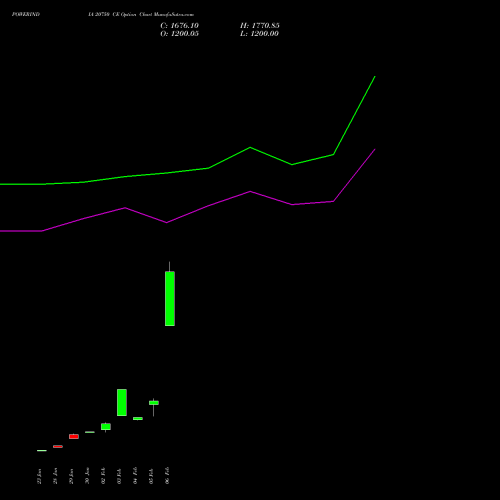500x500 pixels.
Task: Click the open value O: 1200.05
Action: [x=180, y=33]
